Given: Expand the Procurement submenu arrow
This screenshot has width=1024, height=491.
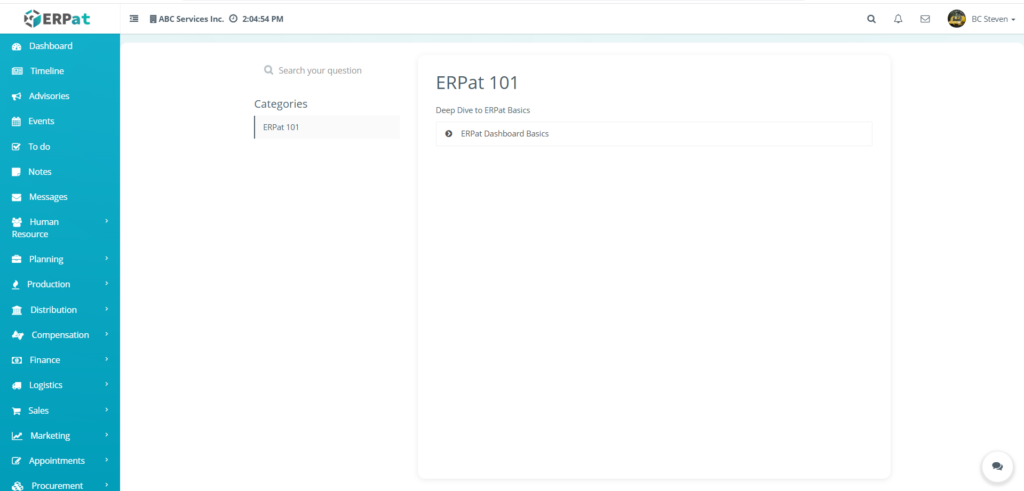Looking at the screenshot, I should 106,485.
